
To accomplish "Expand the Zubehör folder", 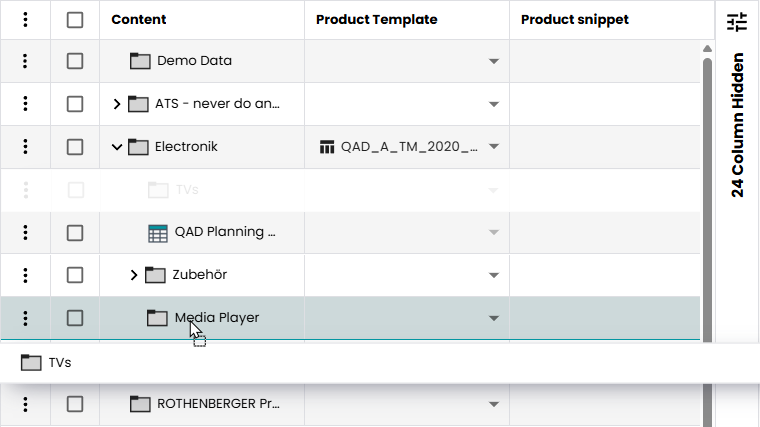I will pos(134,275).
